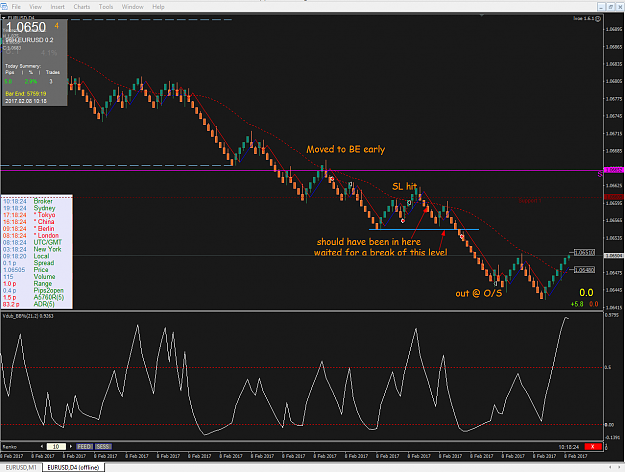Minimize the chart window via top-right minimize icon

(601, 7)
